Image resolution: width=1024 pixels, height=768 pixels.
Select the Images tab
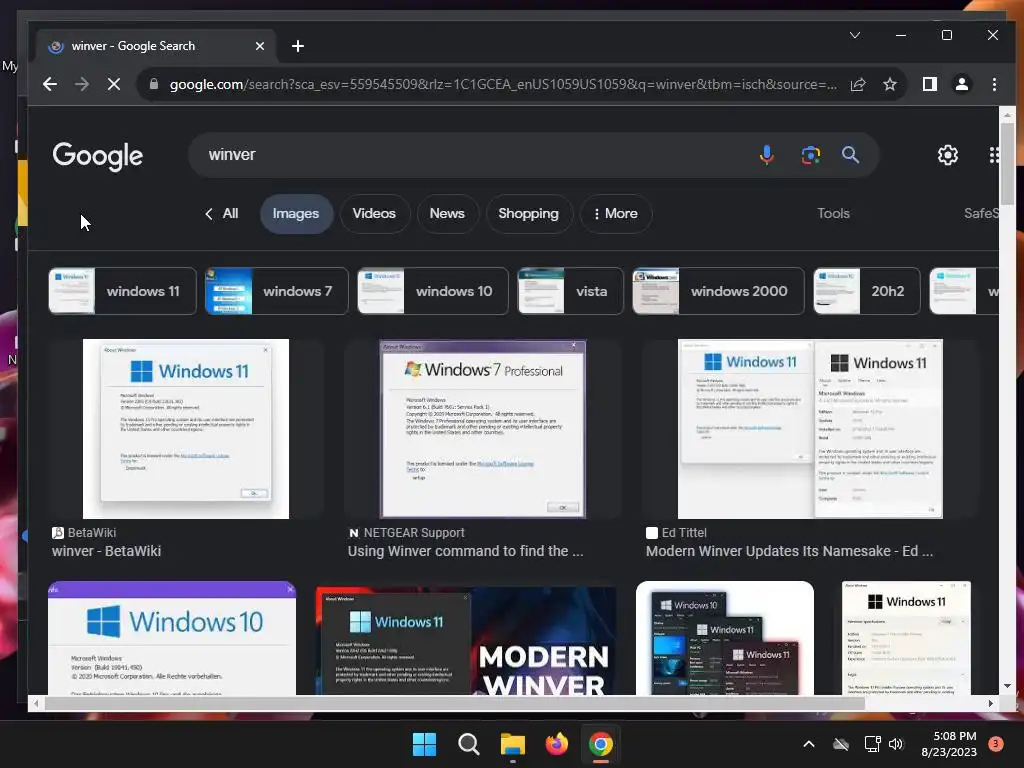coord(296,214)
